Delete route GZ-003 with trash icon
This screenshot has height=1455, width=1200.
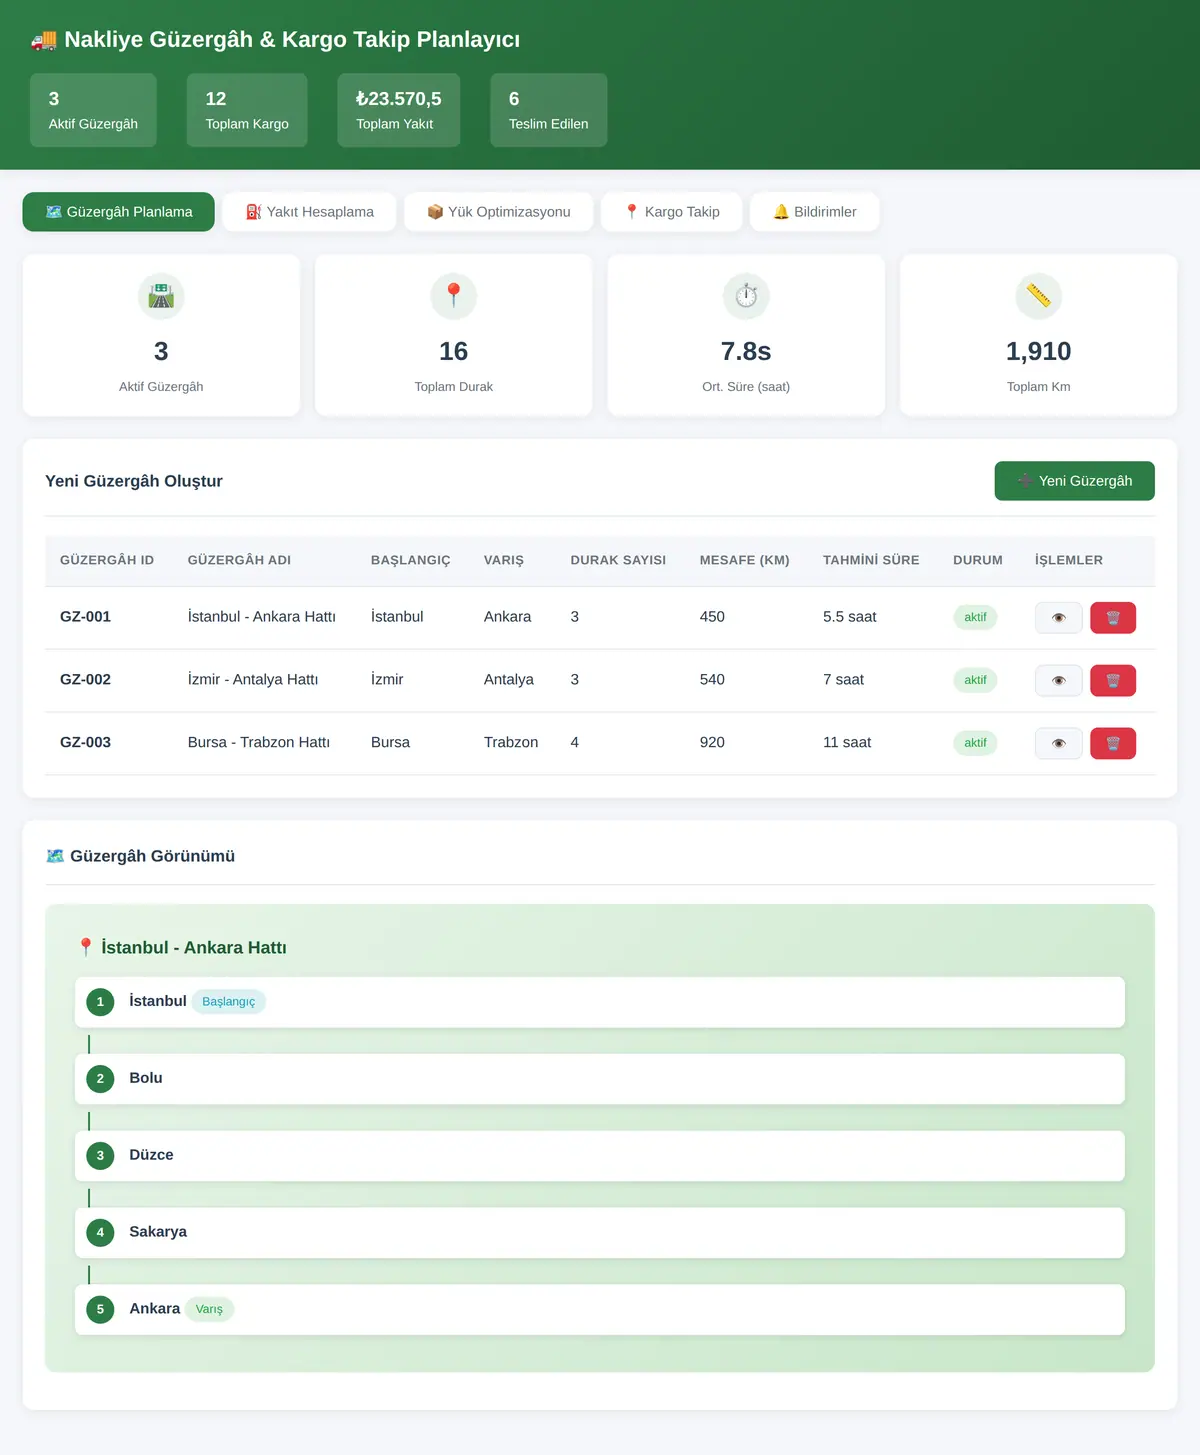tap(1113, 744)
